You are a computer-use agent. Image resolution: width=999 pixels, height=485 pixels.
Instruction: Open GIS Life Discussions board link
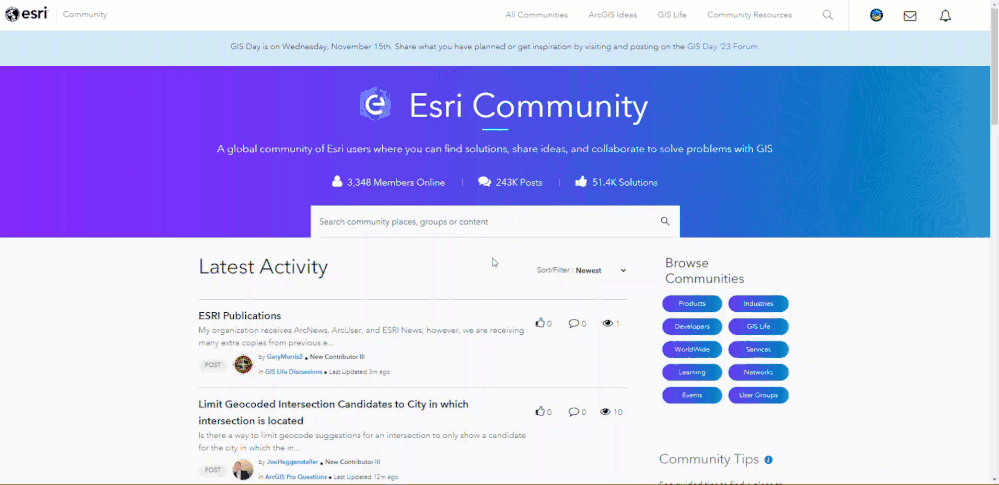pos(294,372)
